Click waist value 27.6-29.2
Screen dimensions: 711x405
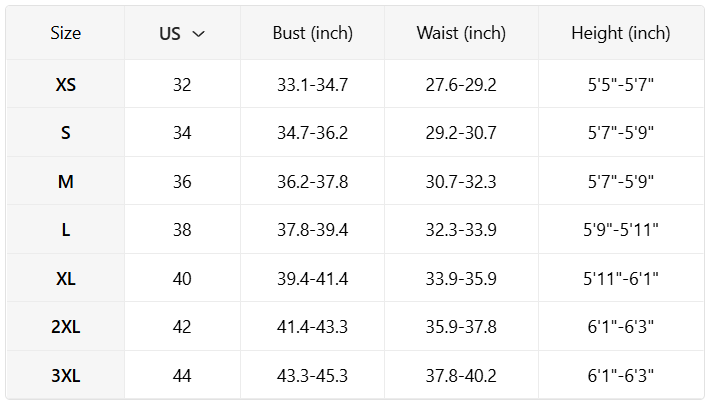point(461,85)
